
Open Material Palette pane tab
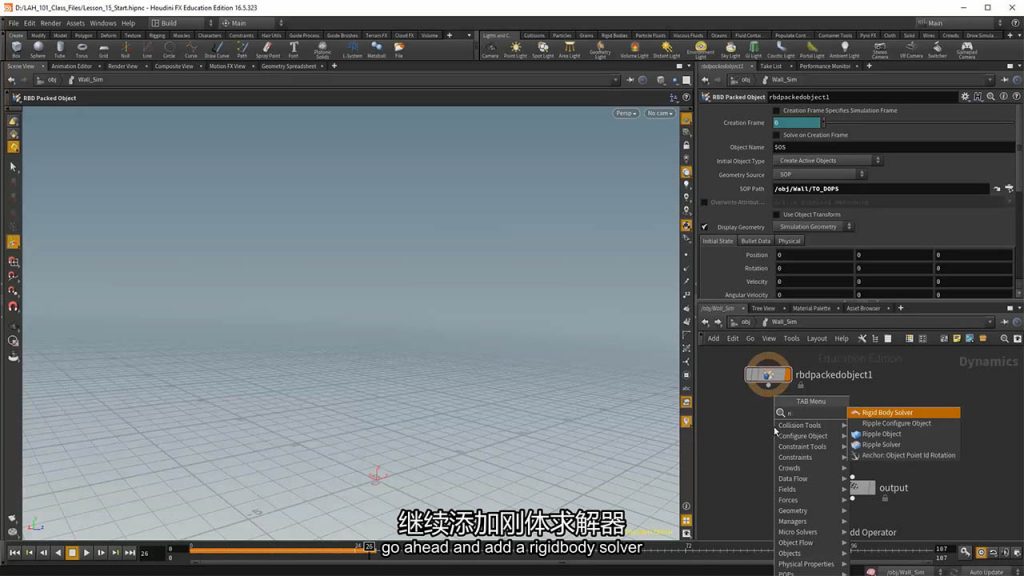(x=811, y=308)
